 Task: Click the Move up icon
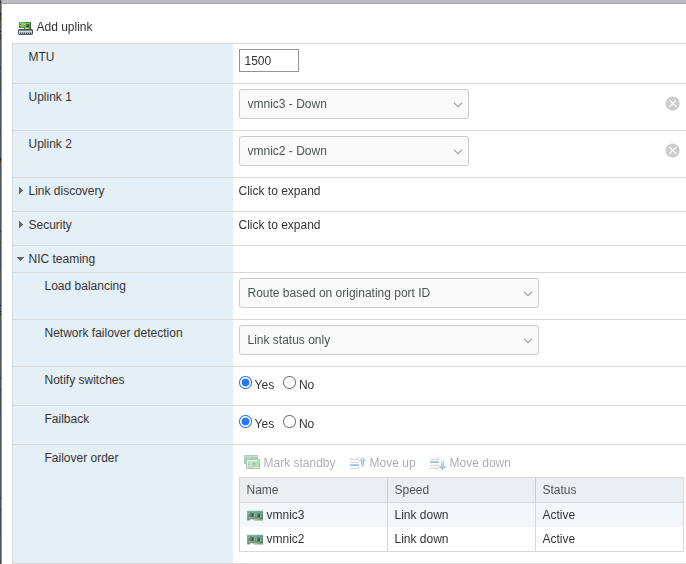tap(357, 463)
